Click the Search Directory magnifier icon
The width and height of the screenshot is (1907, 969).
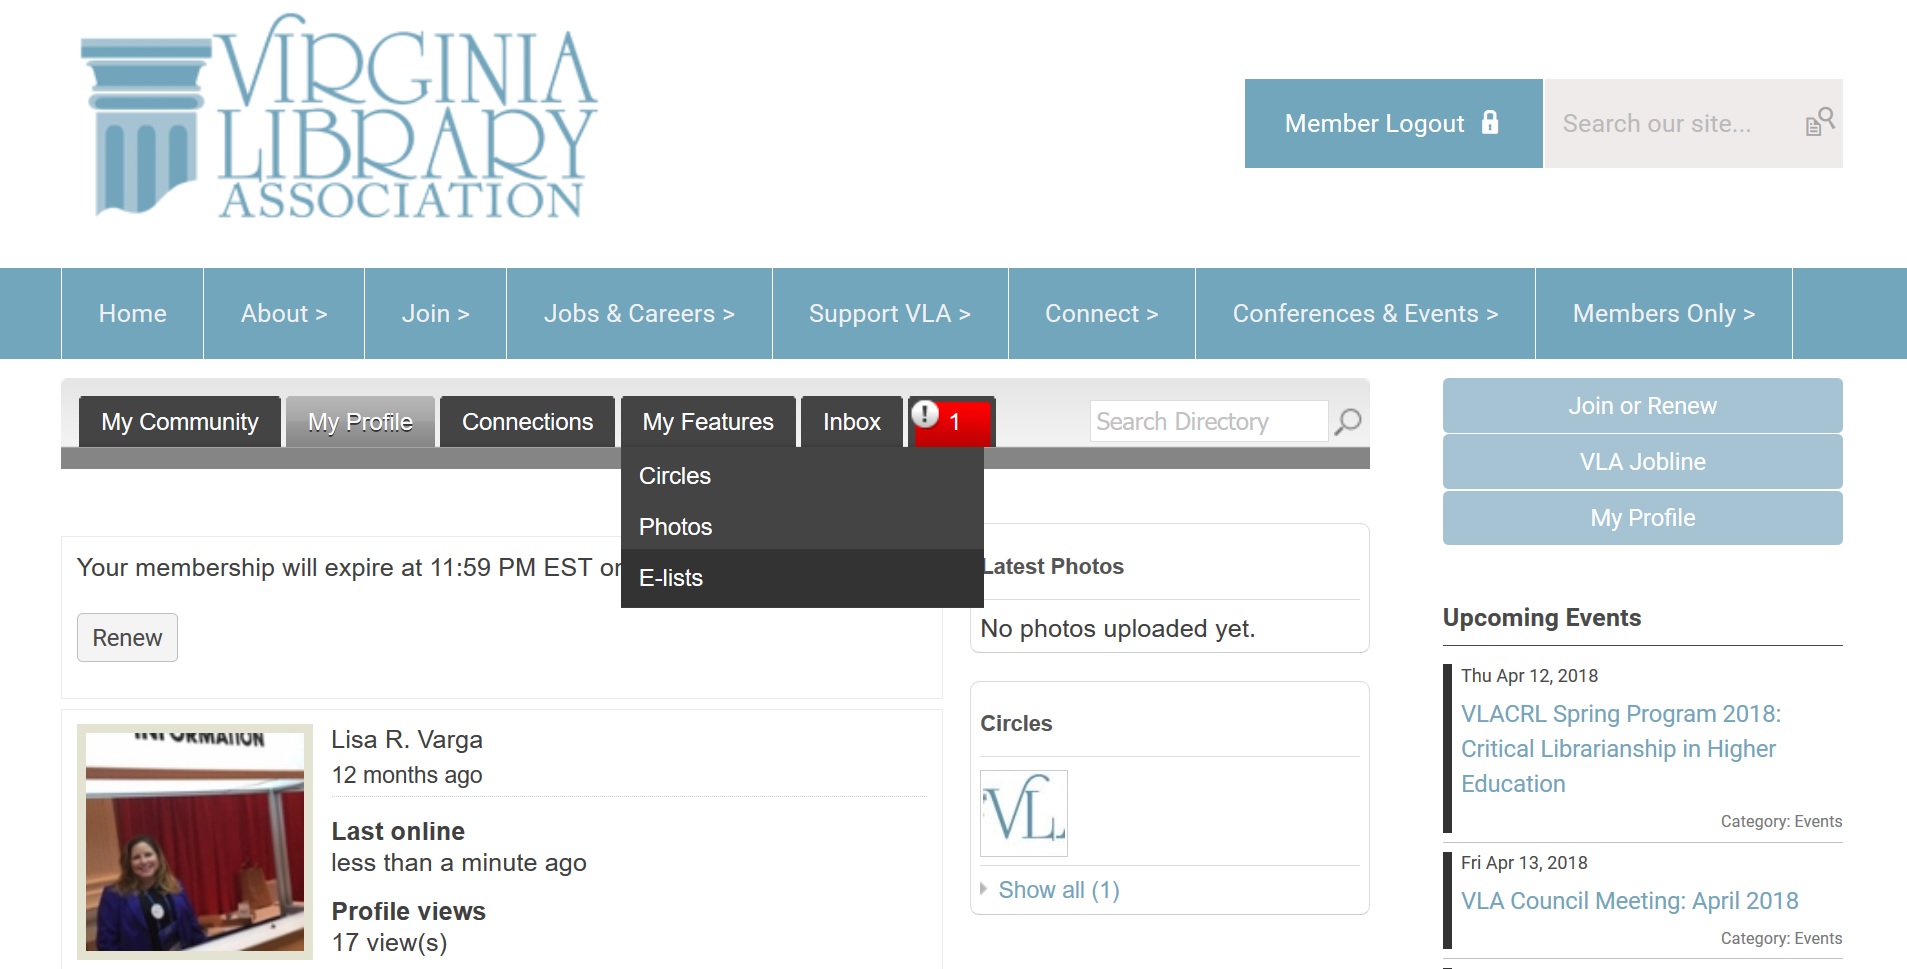(x=1347, y=422)
